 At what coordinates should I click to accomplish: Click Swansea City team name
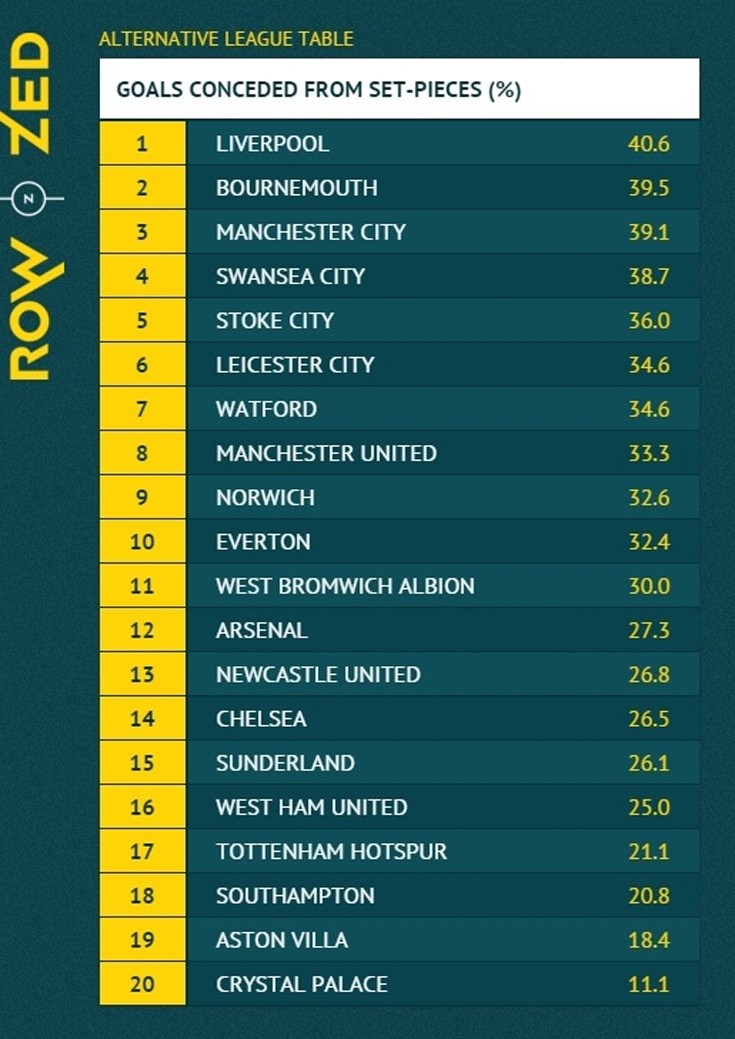click(290, 276)
